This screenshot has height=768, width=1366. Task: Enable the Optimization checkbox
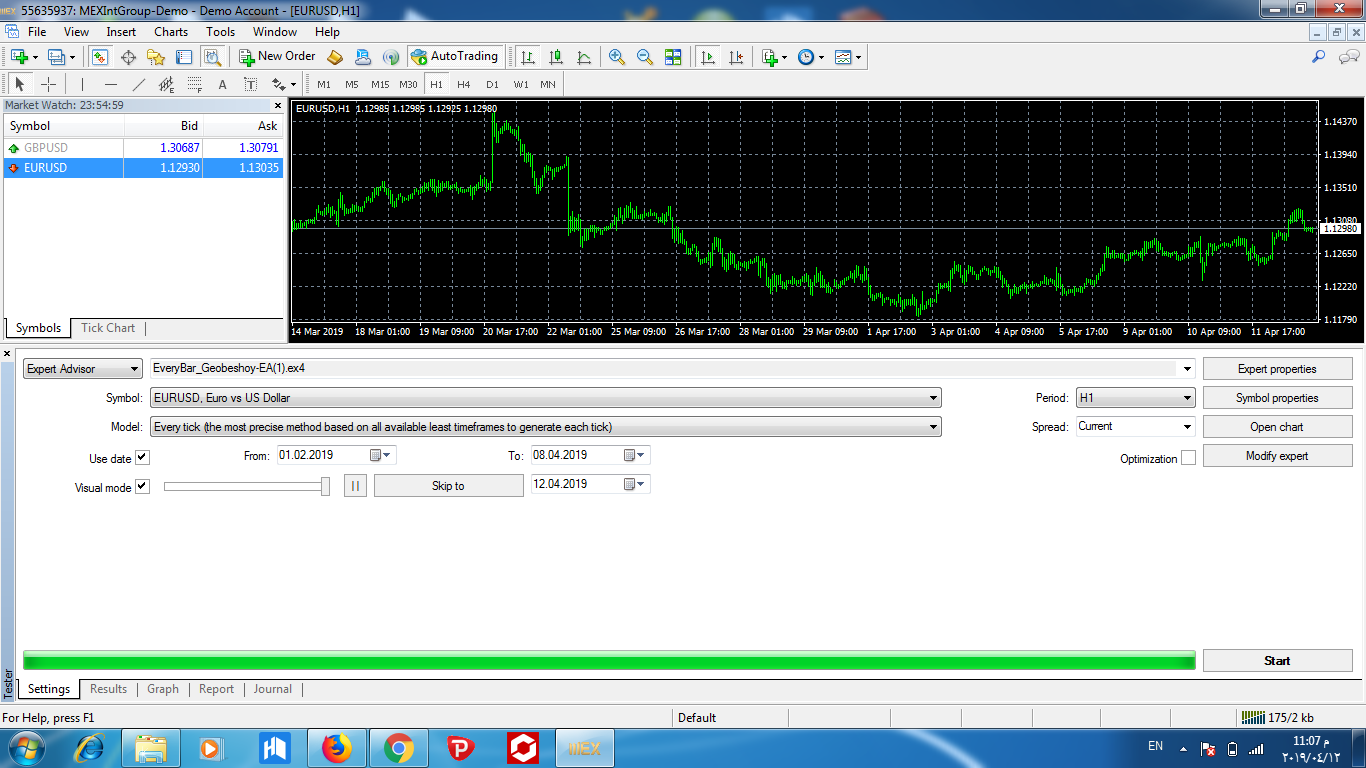click(1188, 458)
